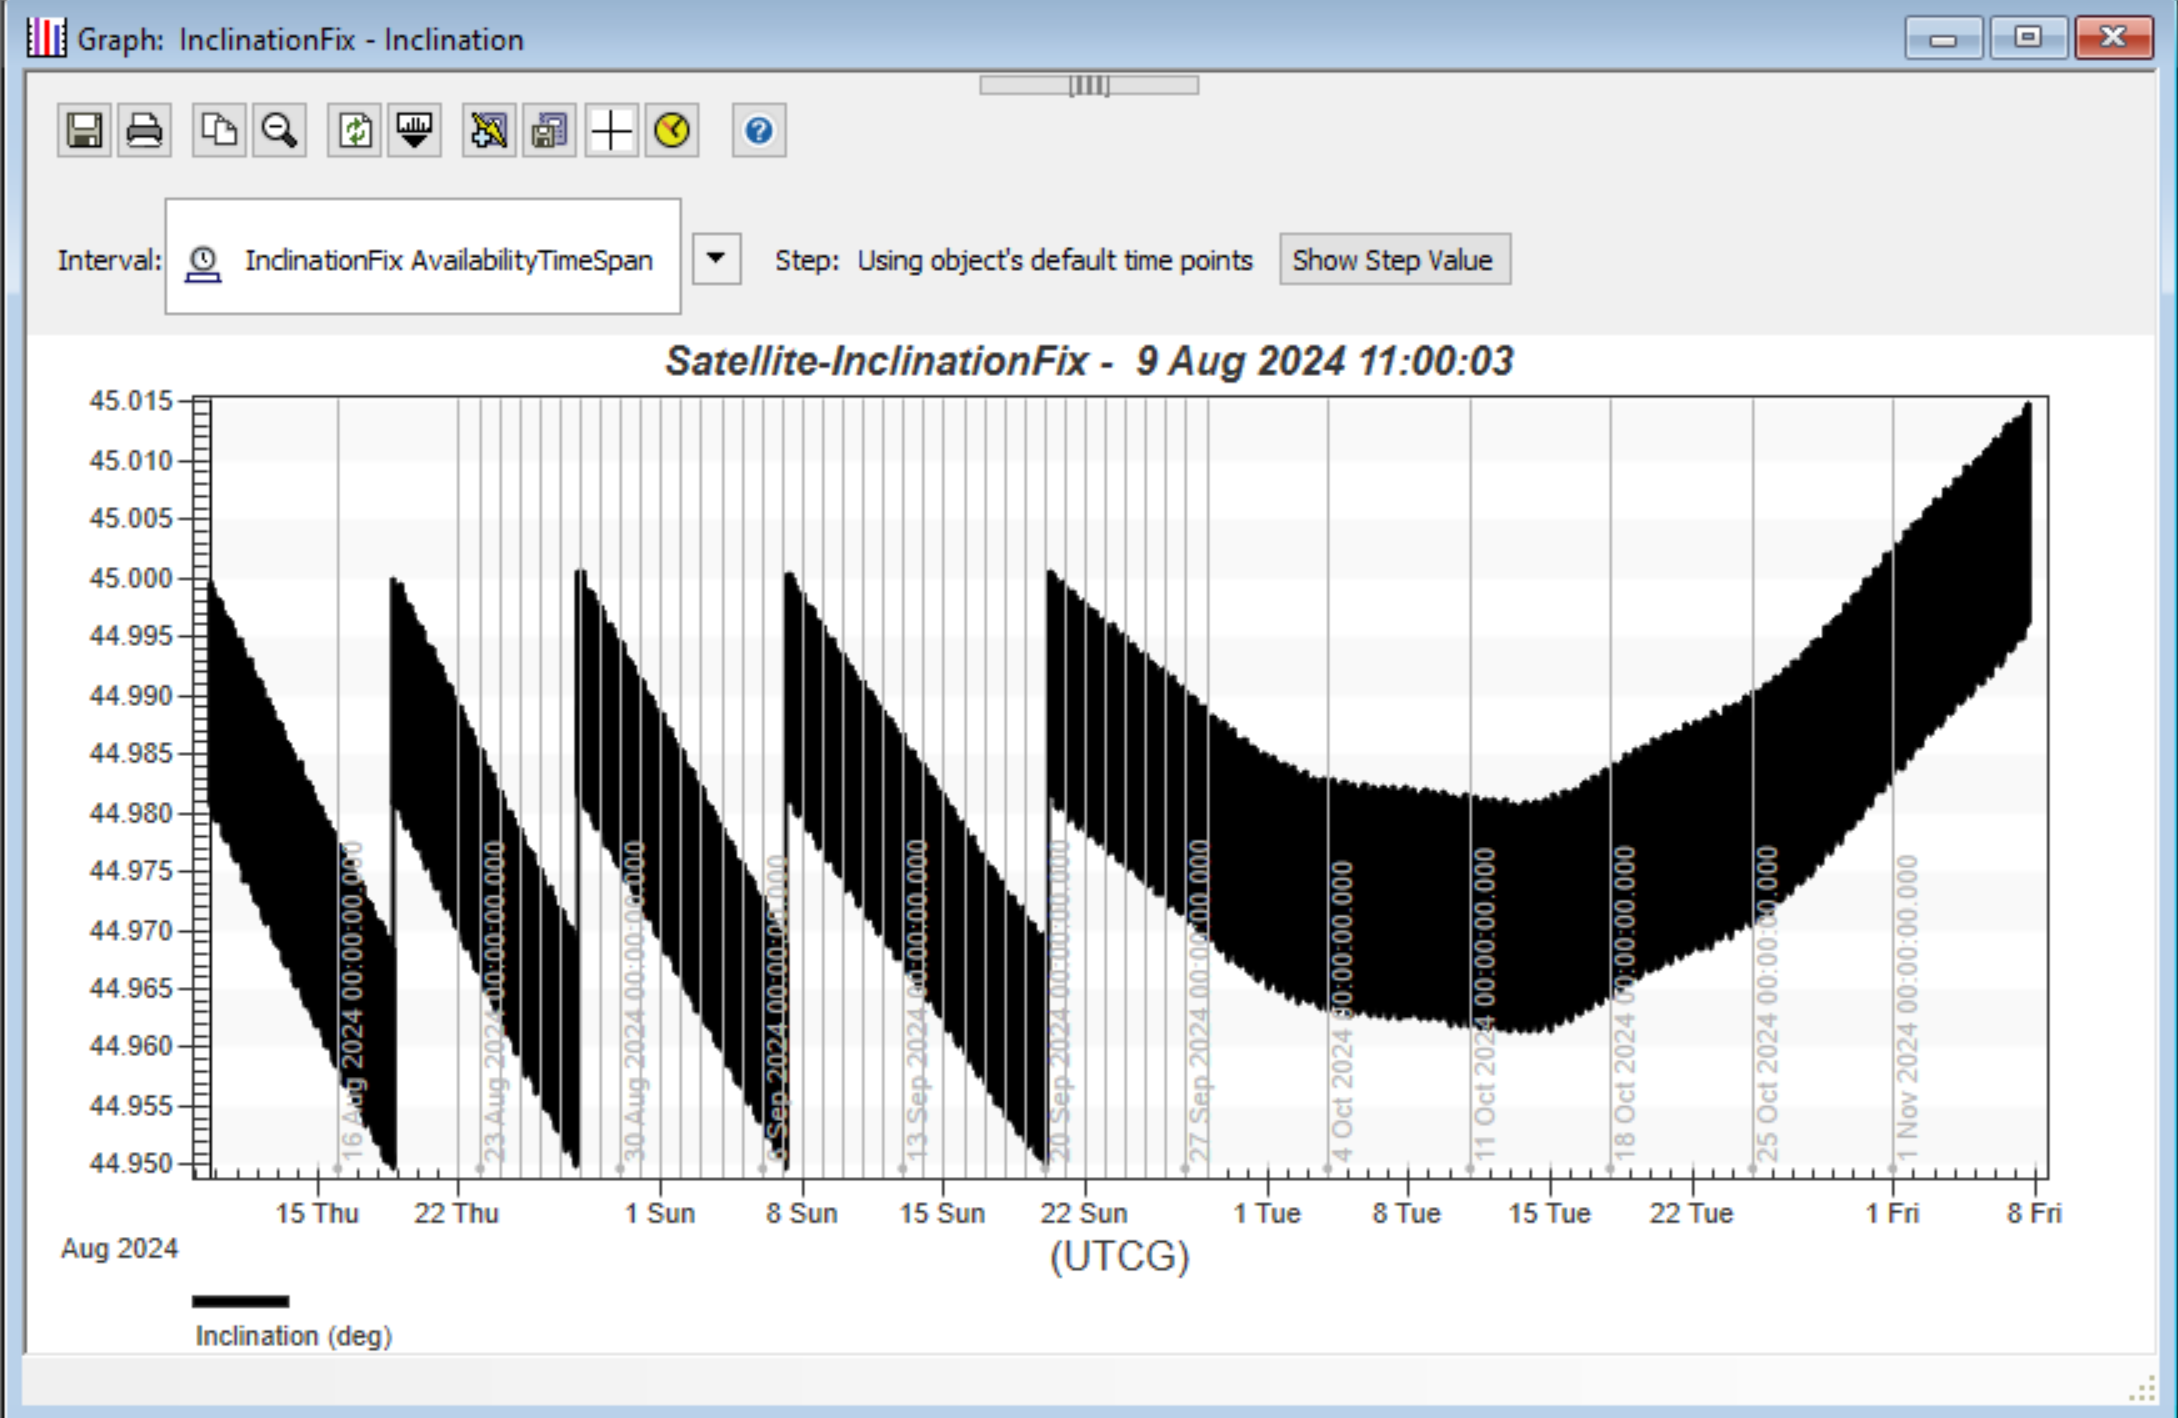
Task: Click the yellow clock animation time icon
Action: click(x=672, y=131)
